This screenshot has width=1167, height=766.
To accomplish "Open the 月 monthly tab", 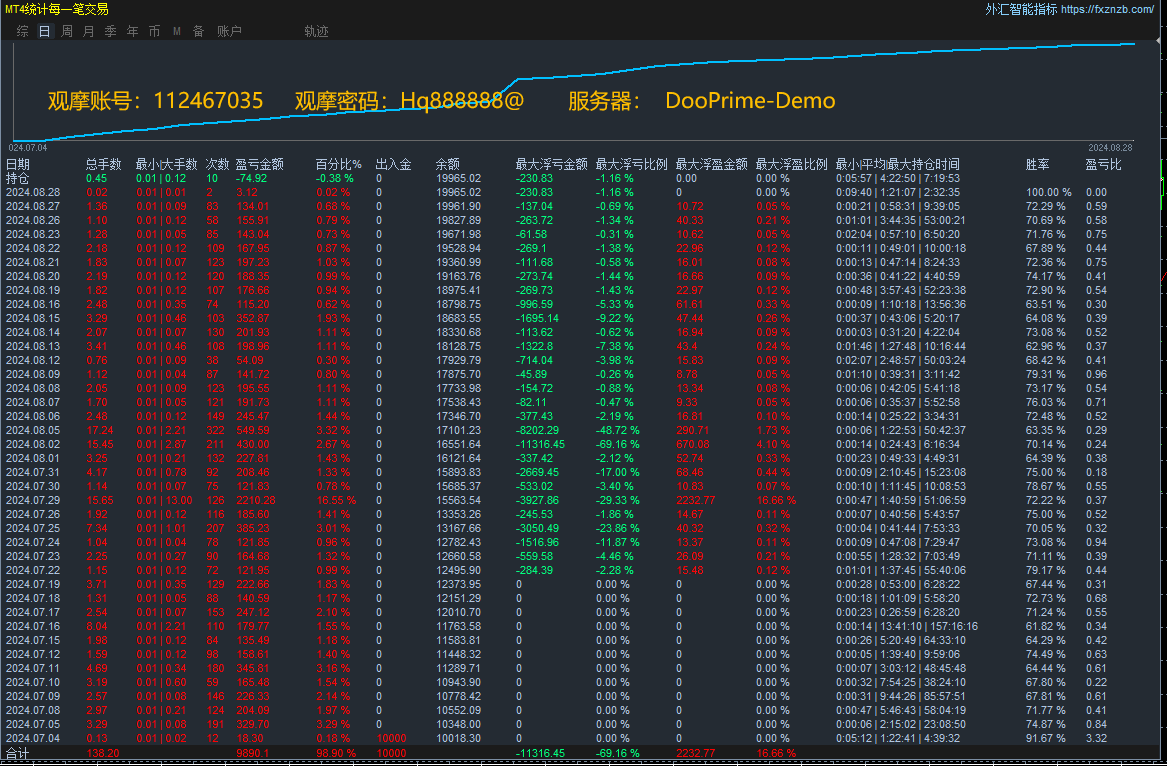I will [x=89, y=31].
